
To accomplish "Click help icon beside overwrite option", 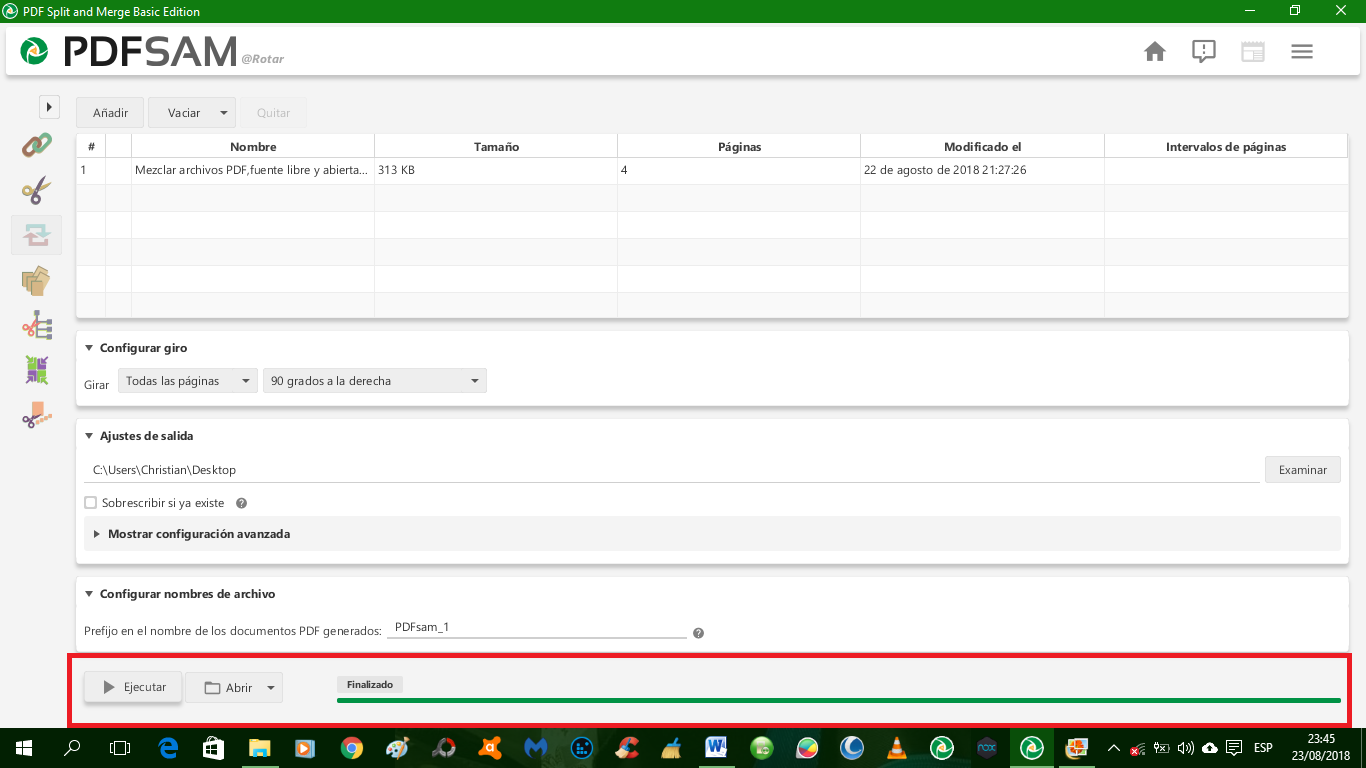I will [x=241, y=503].
